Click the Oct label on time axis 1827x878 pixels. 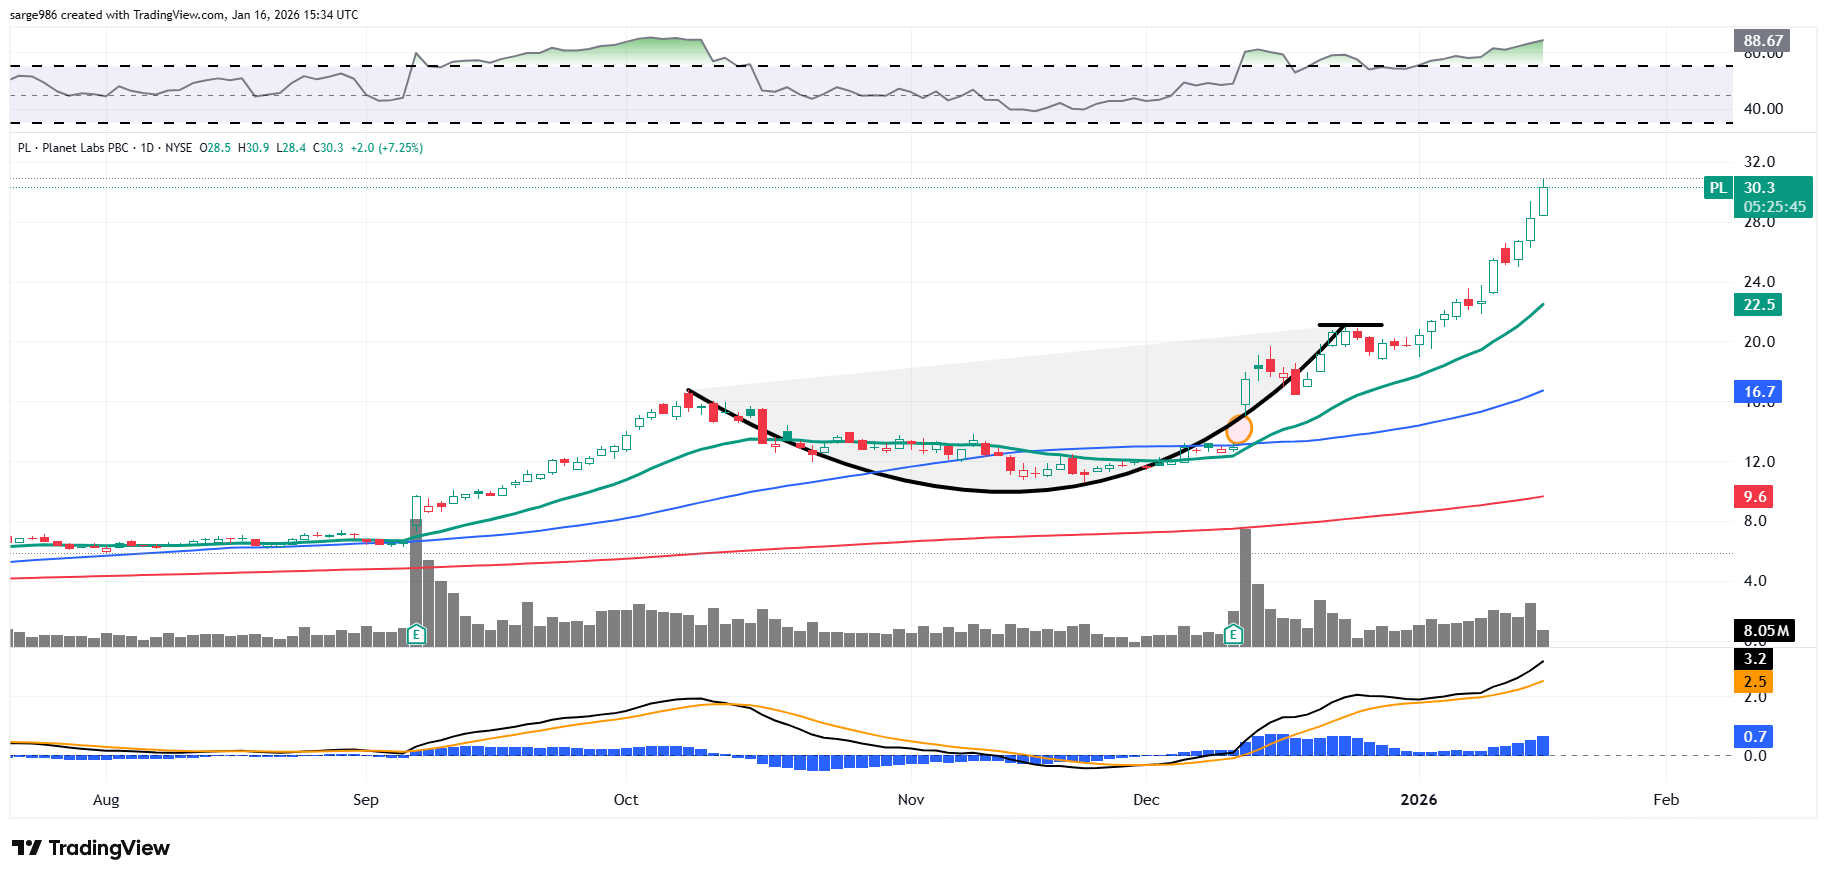click(x=626, y=800)
